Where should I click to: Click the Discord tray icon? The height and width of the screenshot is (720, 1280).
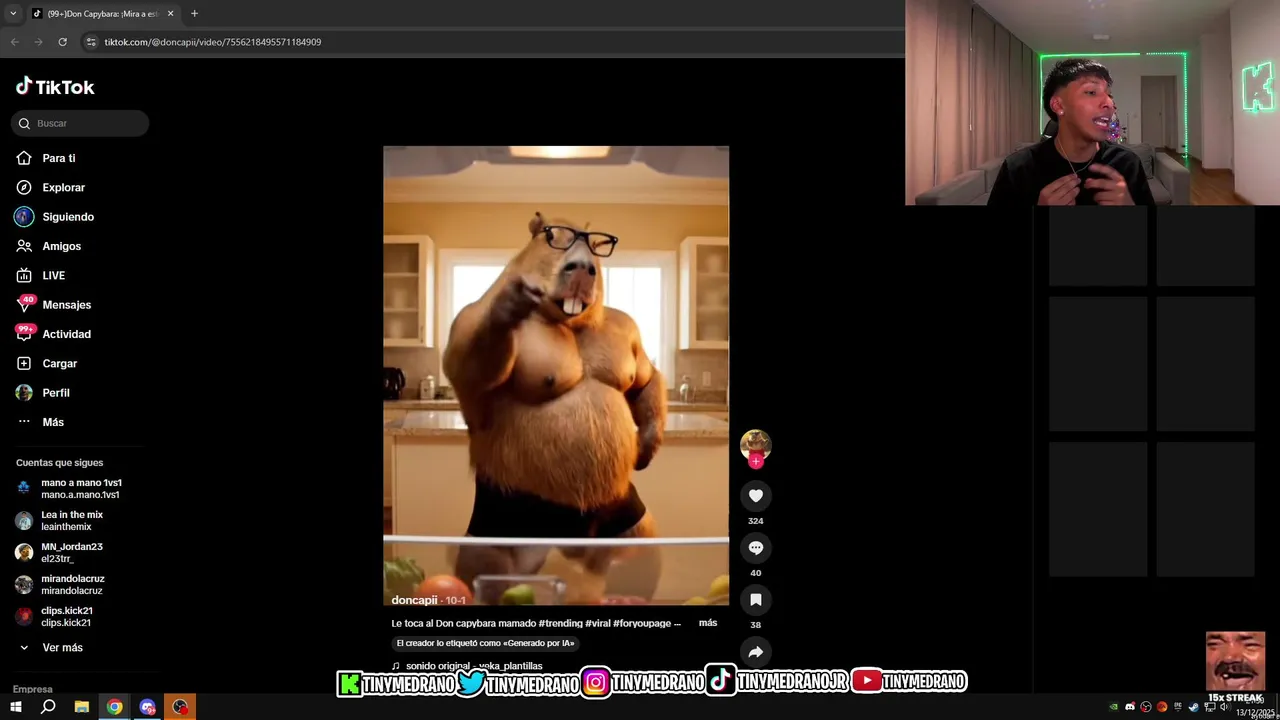tap(1130, 707)
